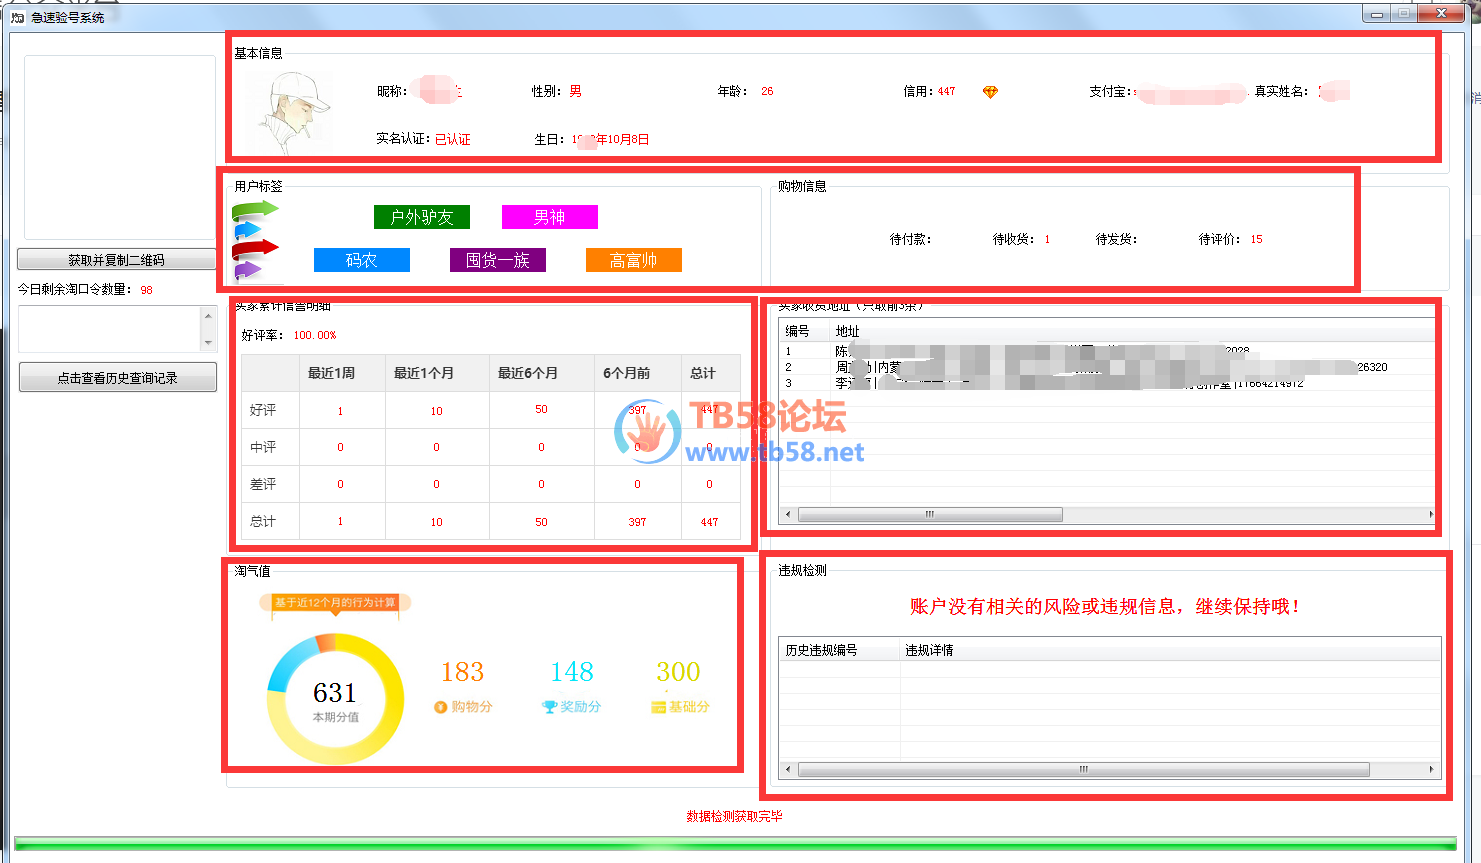Click address list scroll left arrow
This screenshot has height=863, width=1481.
788,514
